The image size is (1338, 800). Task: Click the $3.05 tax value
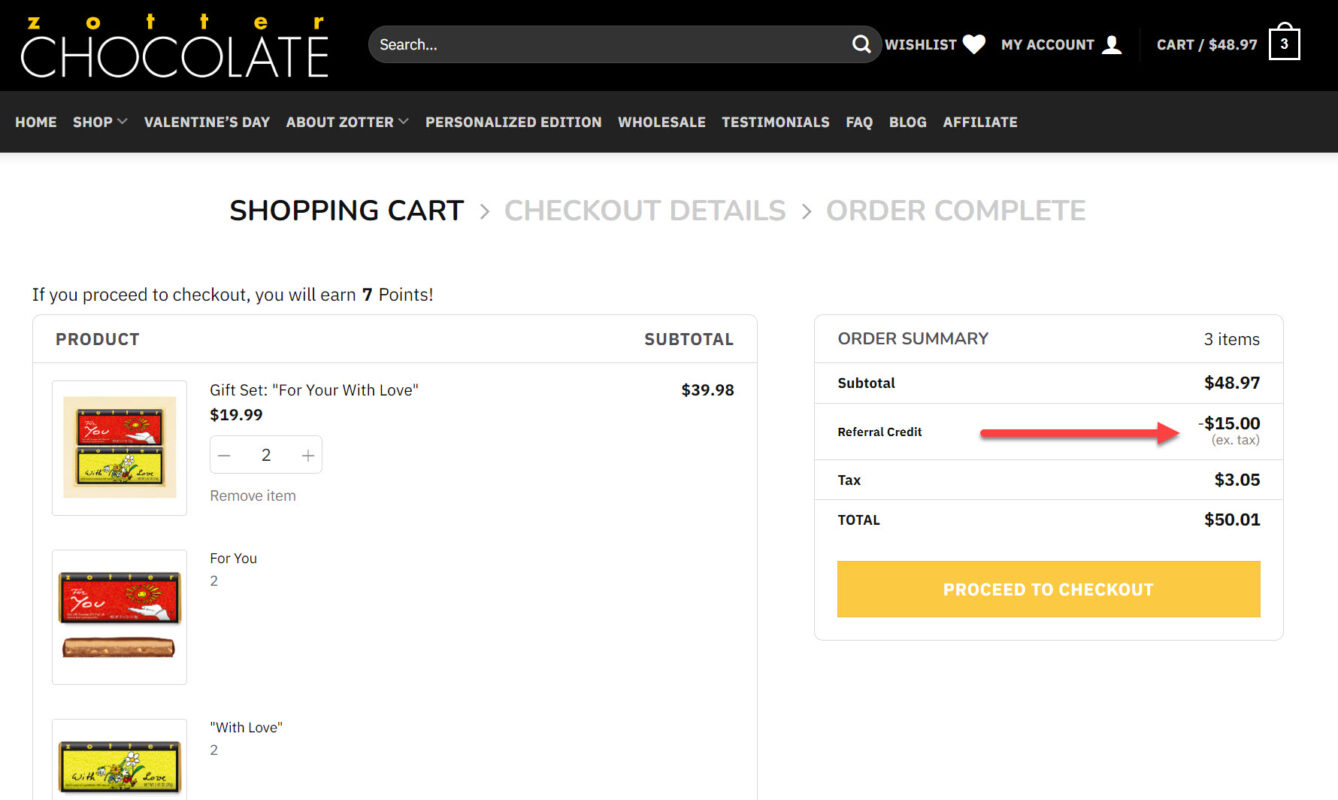pyautogui.click(x=1237, y=480)
